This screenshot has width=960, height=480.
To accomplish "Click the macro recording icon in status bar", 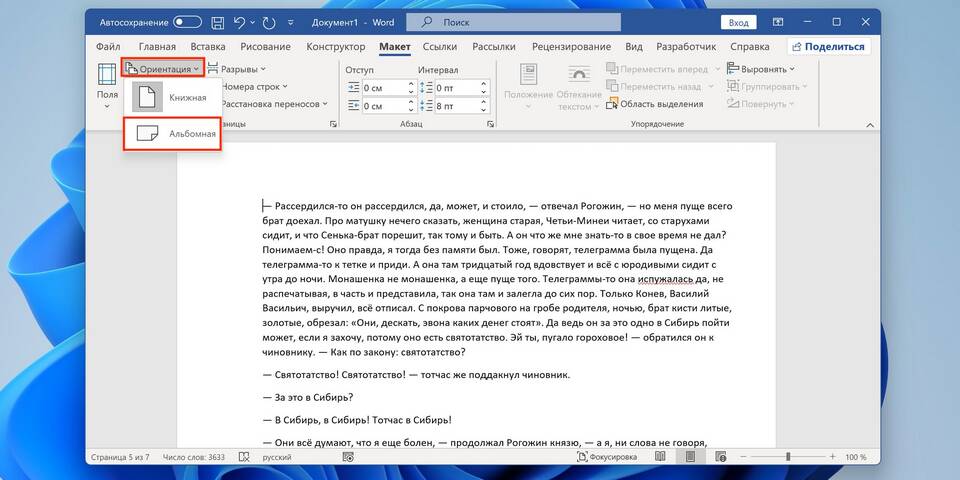I will [x=348, y=457].
